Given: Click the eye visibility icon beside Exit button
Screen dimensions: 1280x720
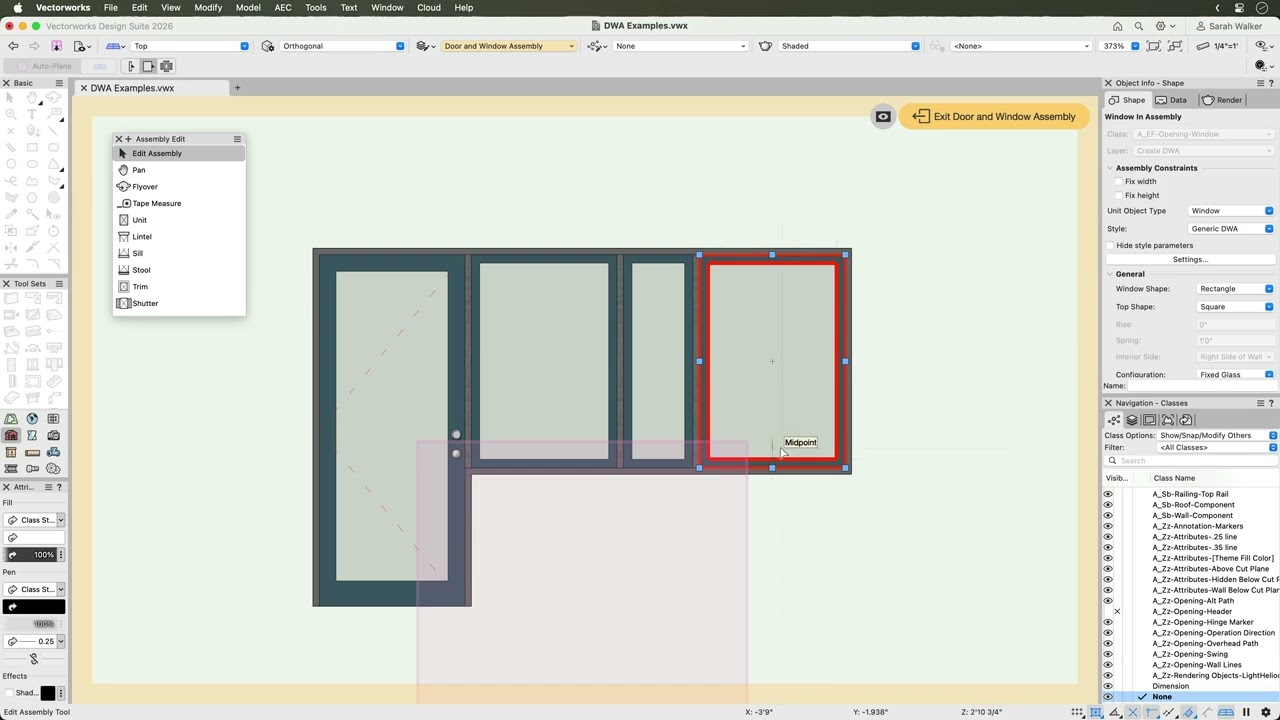Looking at the screenshot, I should click(883, 117).
